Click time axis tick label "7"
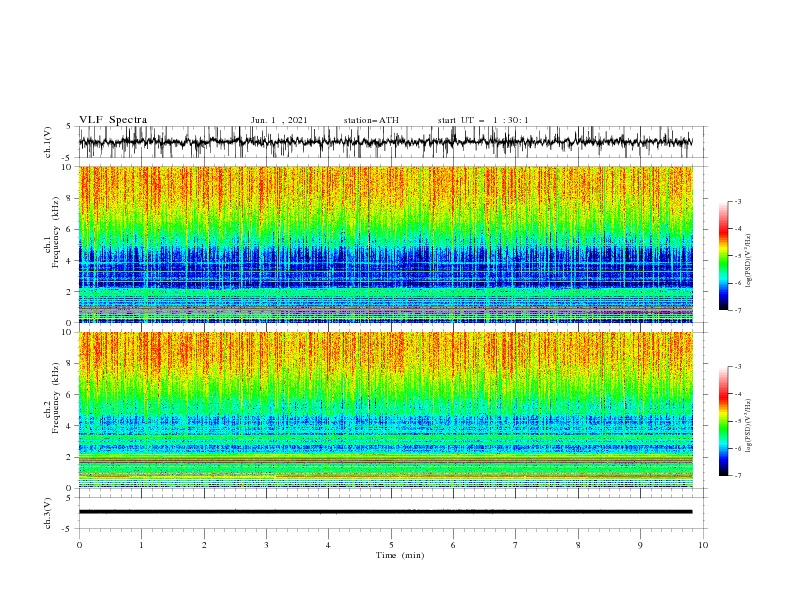This screenshot has height=612, width=792. [516, 545]
